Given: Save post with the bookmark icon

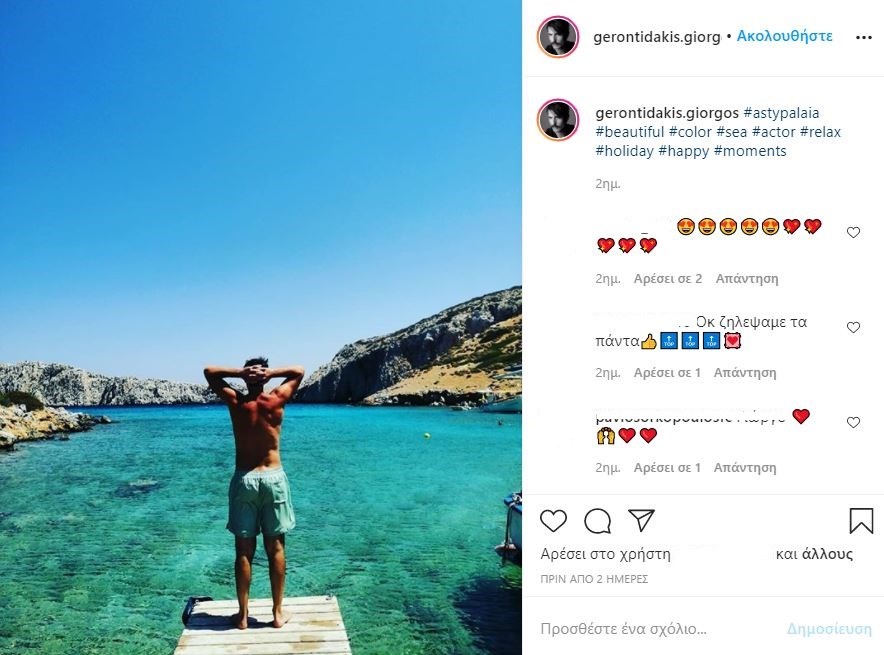Looking at the screenshot, I should (861, 520).
